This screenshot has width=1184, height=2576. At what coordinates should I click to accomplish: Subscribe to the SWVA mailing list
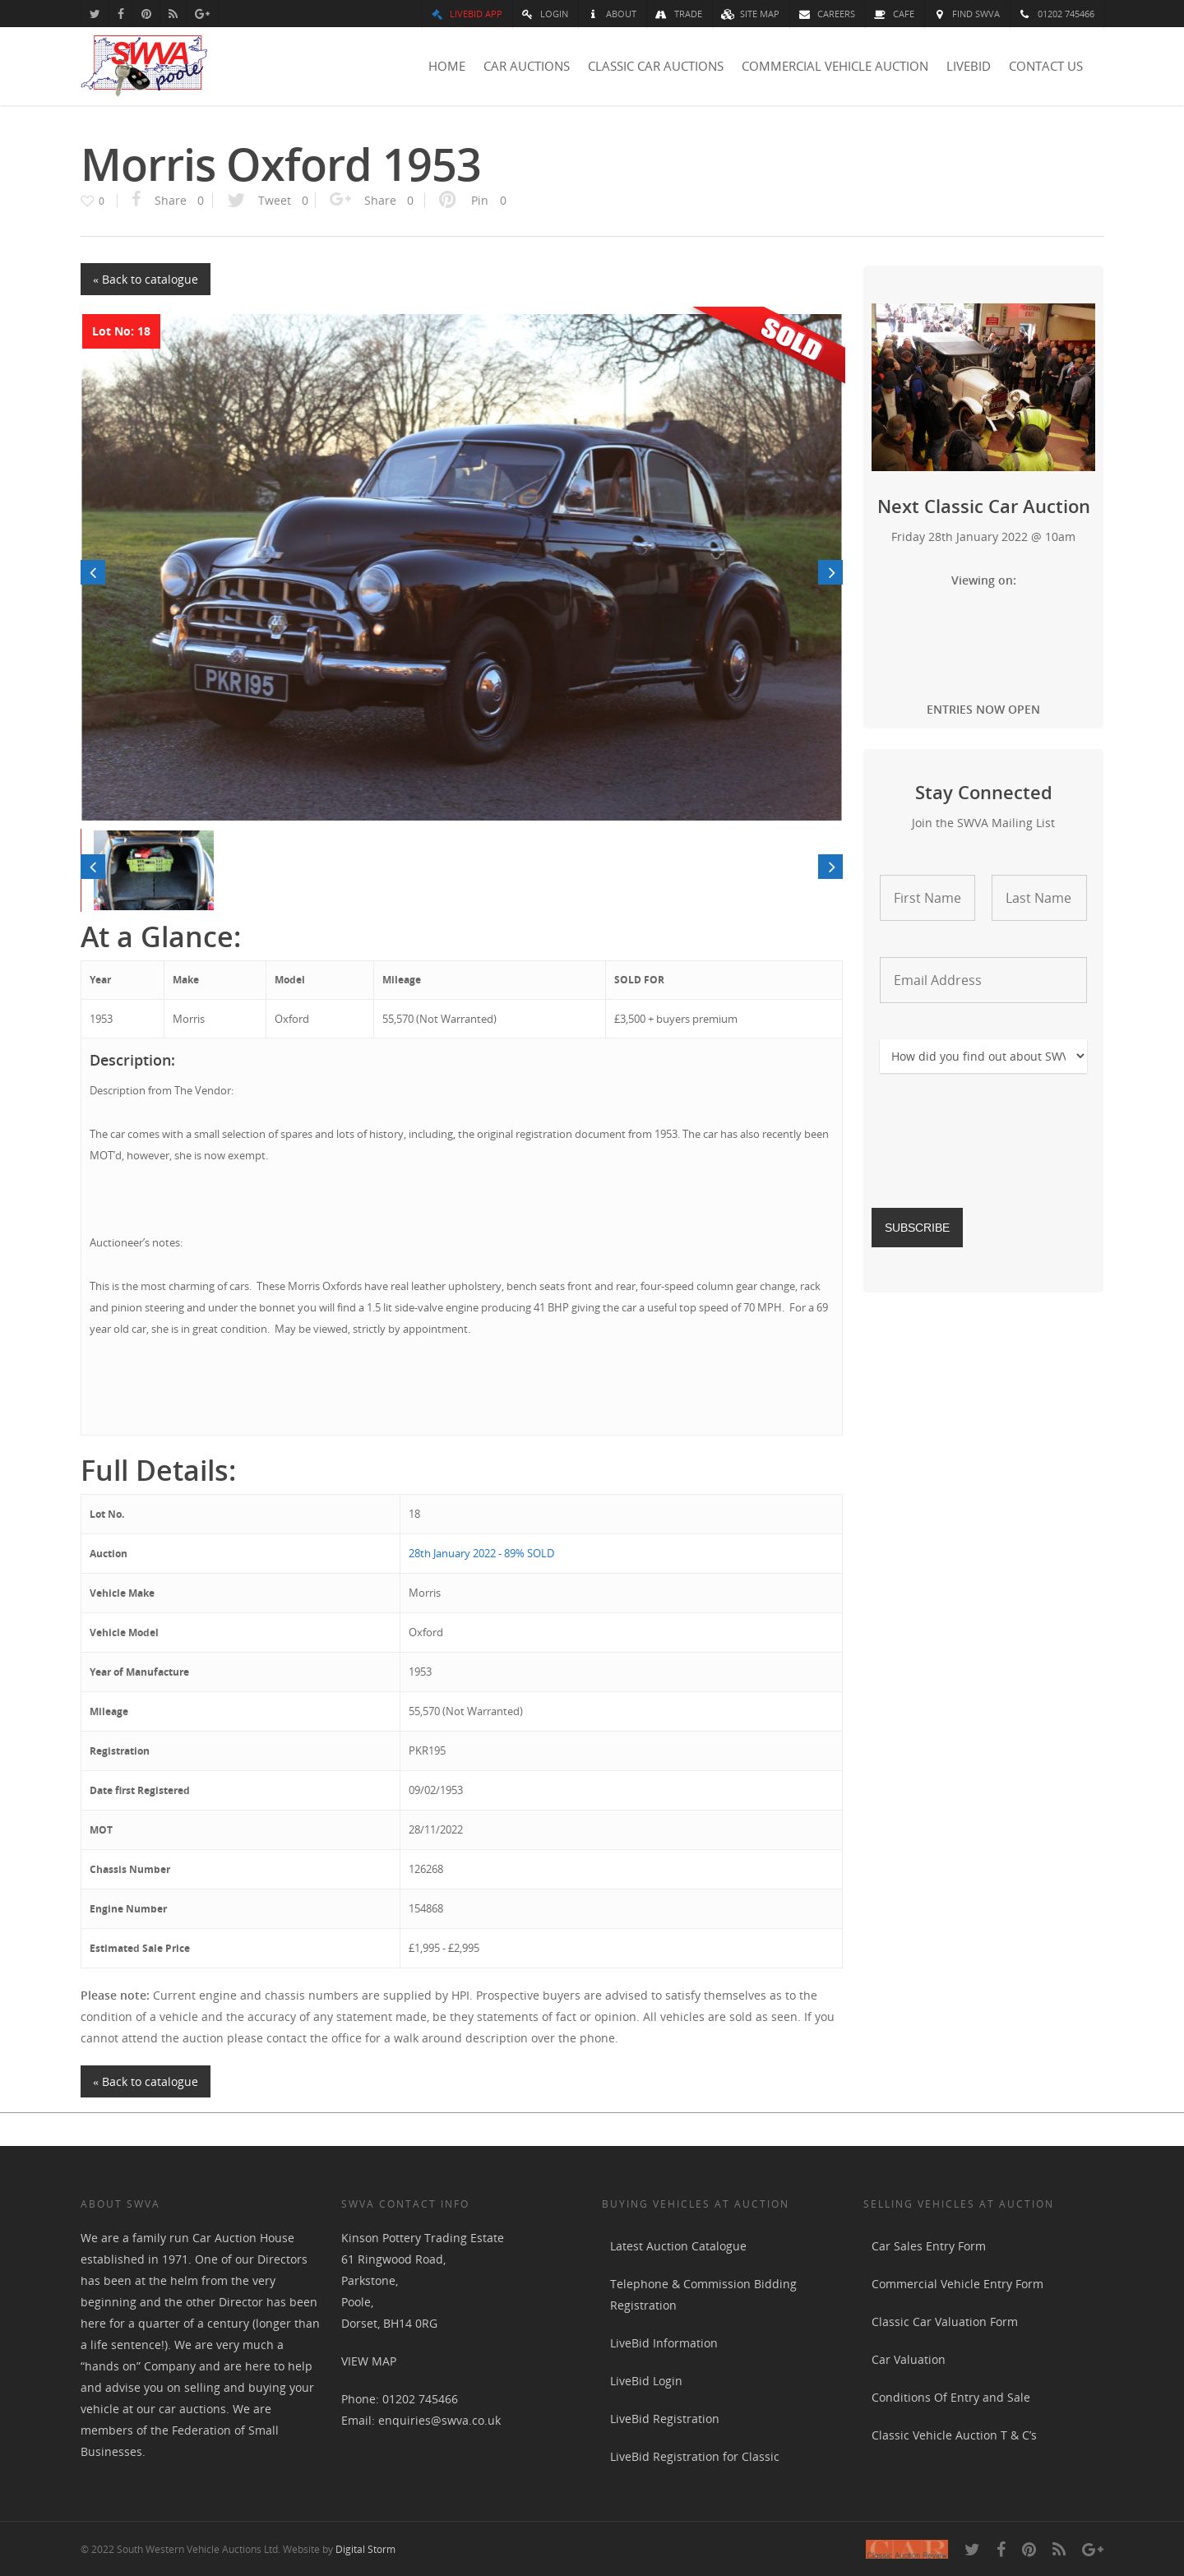tap(917, 1227)
